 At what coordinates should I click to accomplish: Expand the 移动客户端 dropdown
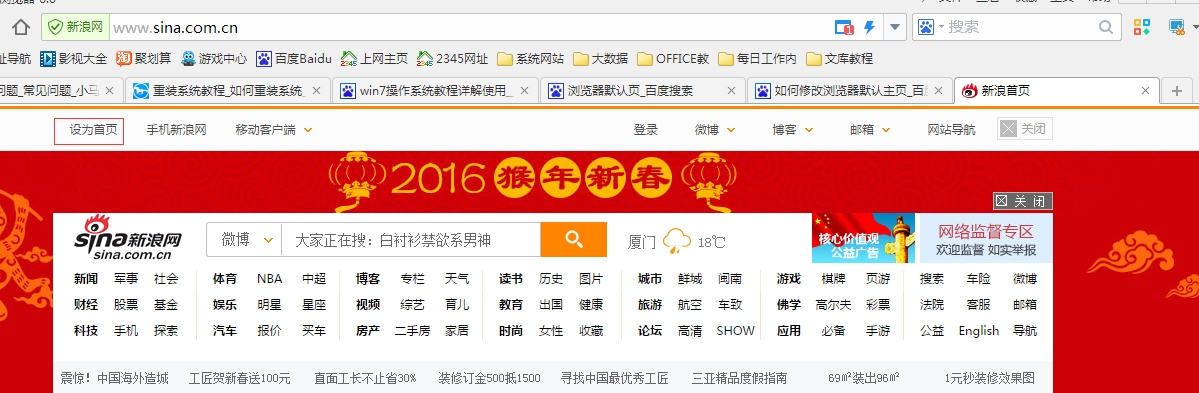[274, 130]
